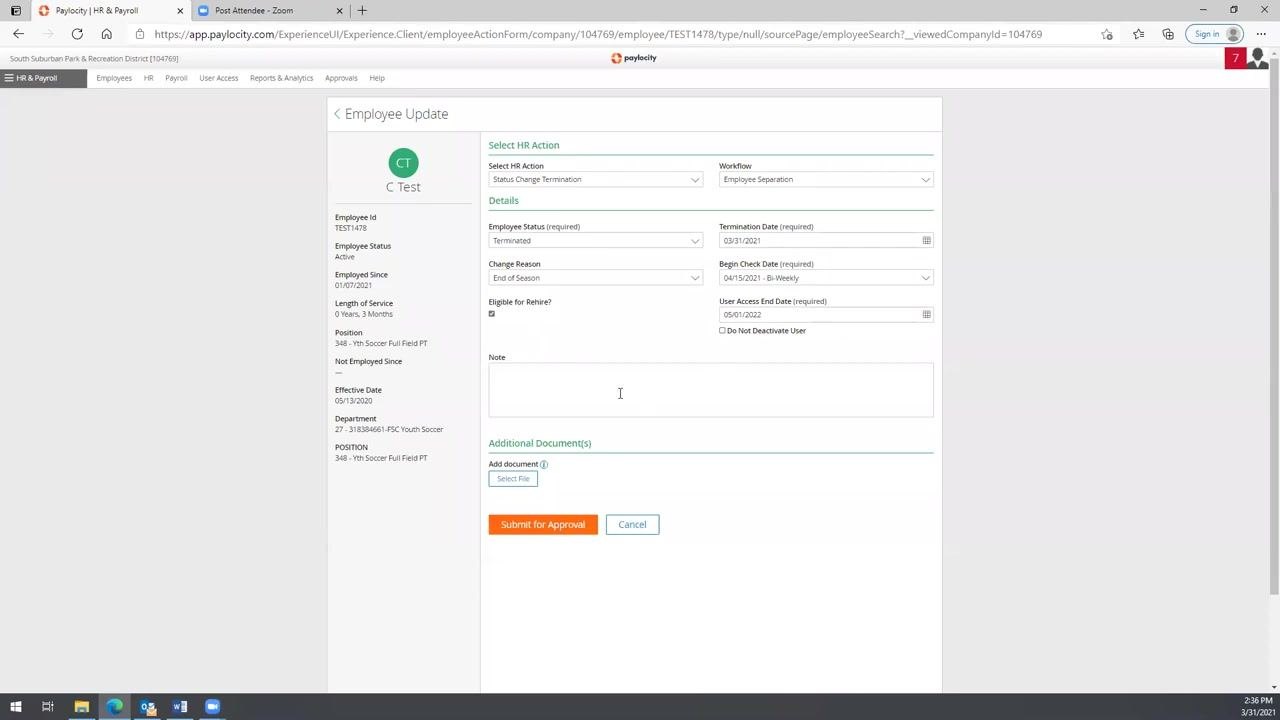Open Zoom from the taskbar
Image resolution: width=1280 pixels, height=720 pixels.
tap(212, 707)
